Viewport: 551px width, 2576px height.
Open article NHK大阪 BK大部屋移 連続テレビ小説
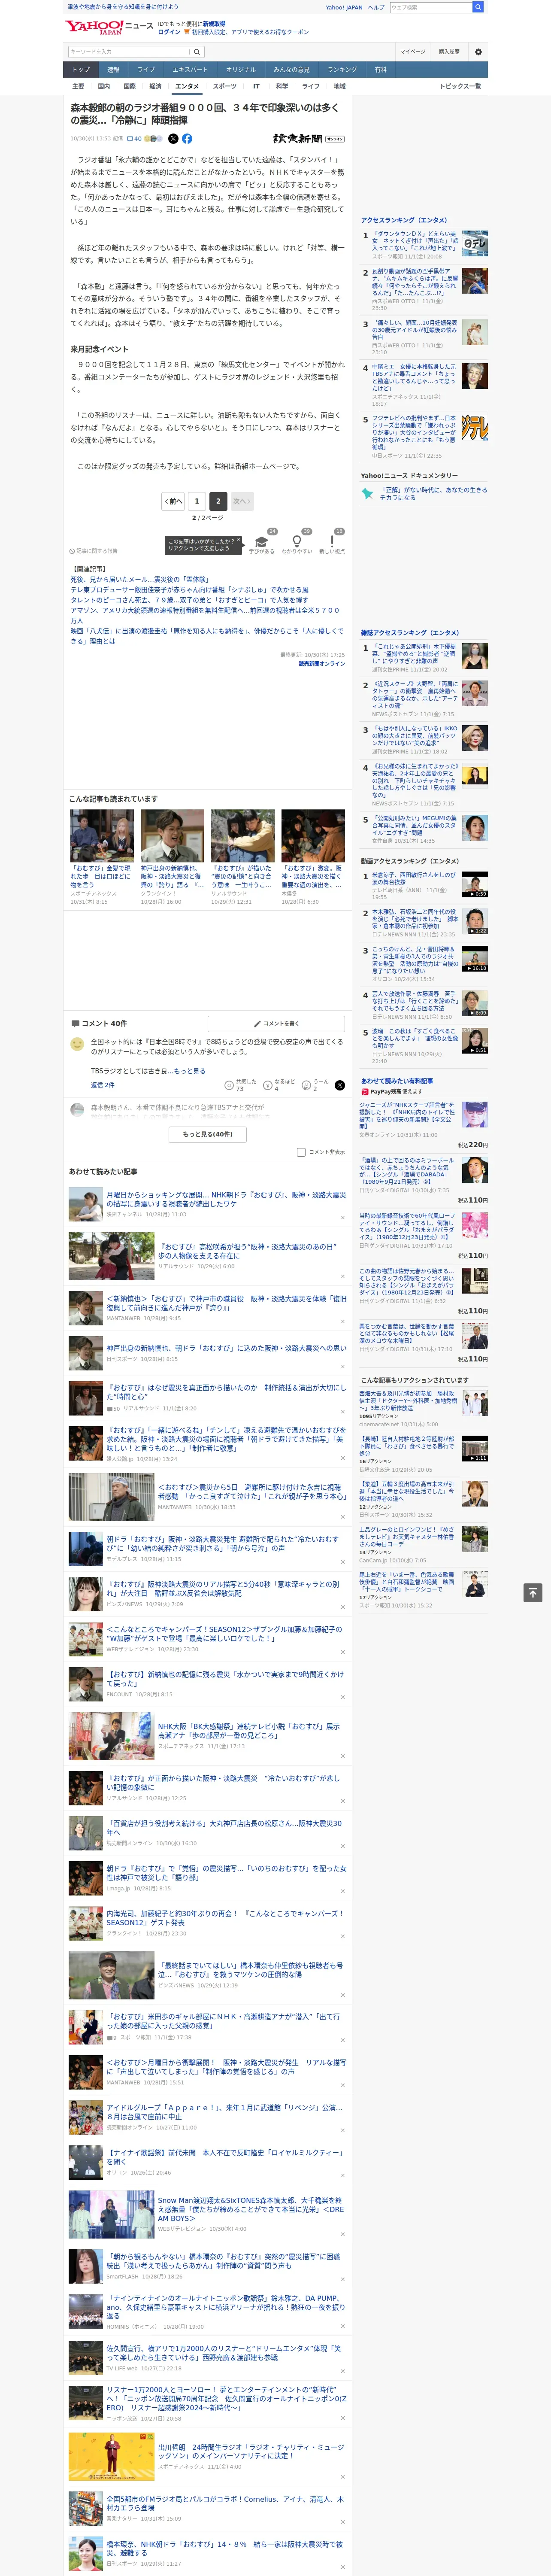(x=249, y=1730)
